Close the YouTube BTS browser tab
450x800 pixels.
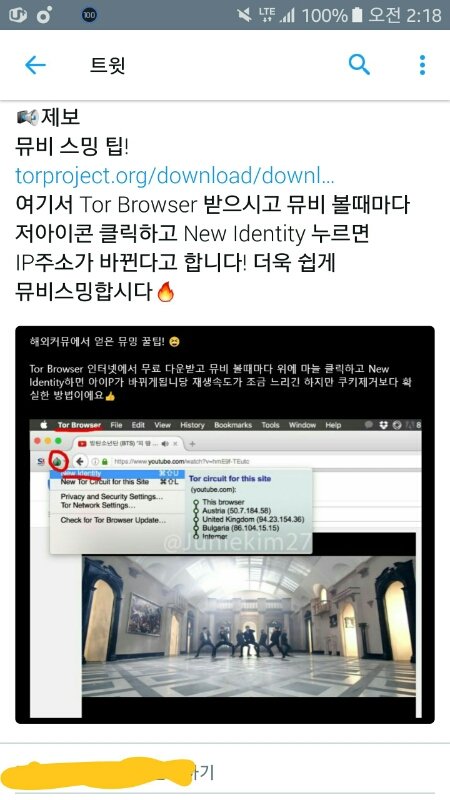click(176, 444)
